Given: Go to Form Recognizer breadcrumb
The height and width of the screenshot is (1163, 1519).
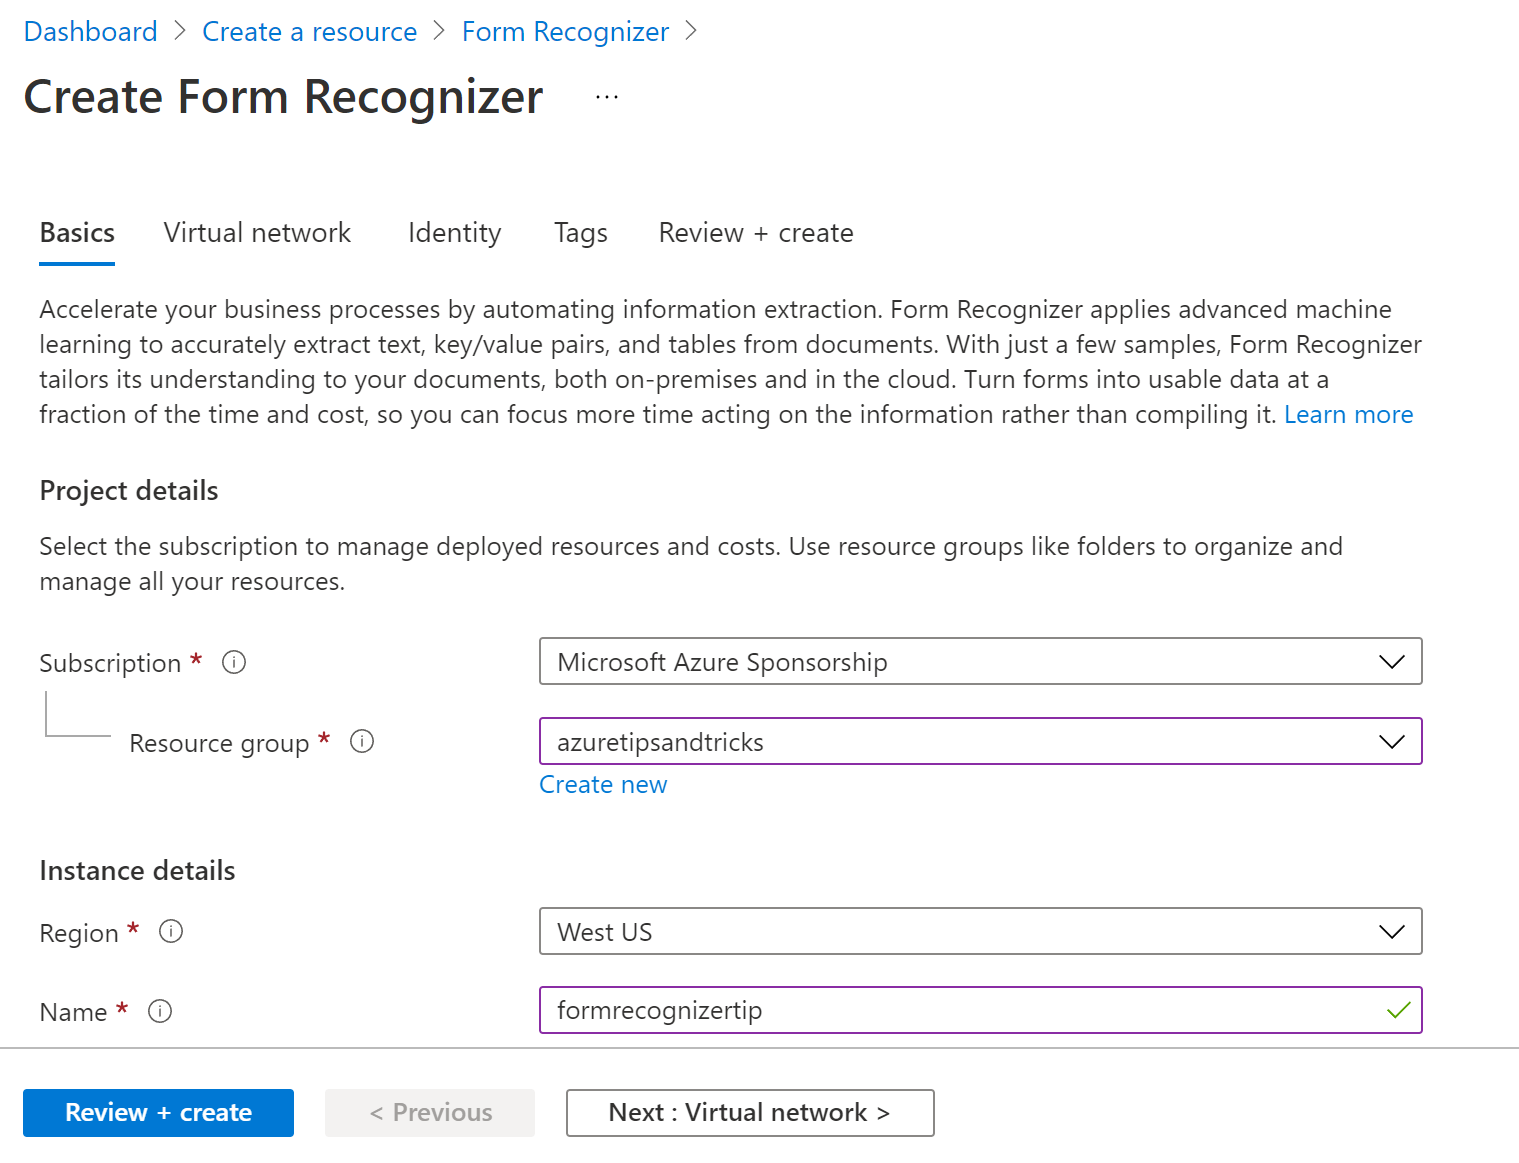Looking at the screenshot, I should (x=565, y=32).
